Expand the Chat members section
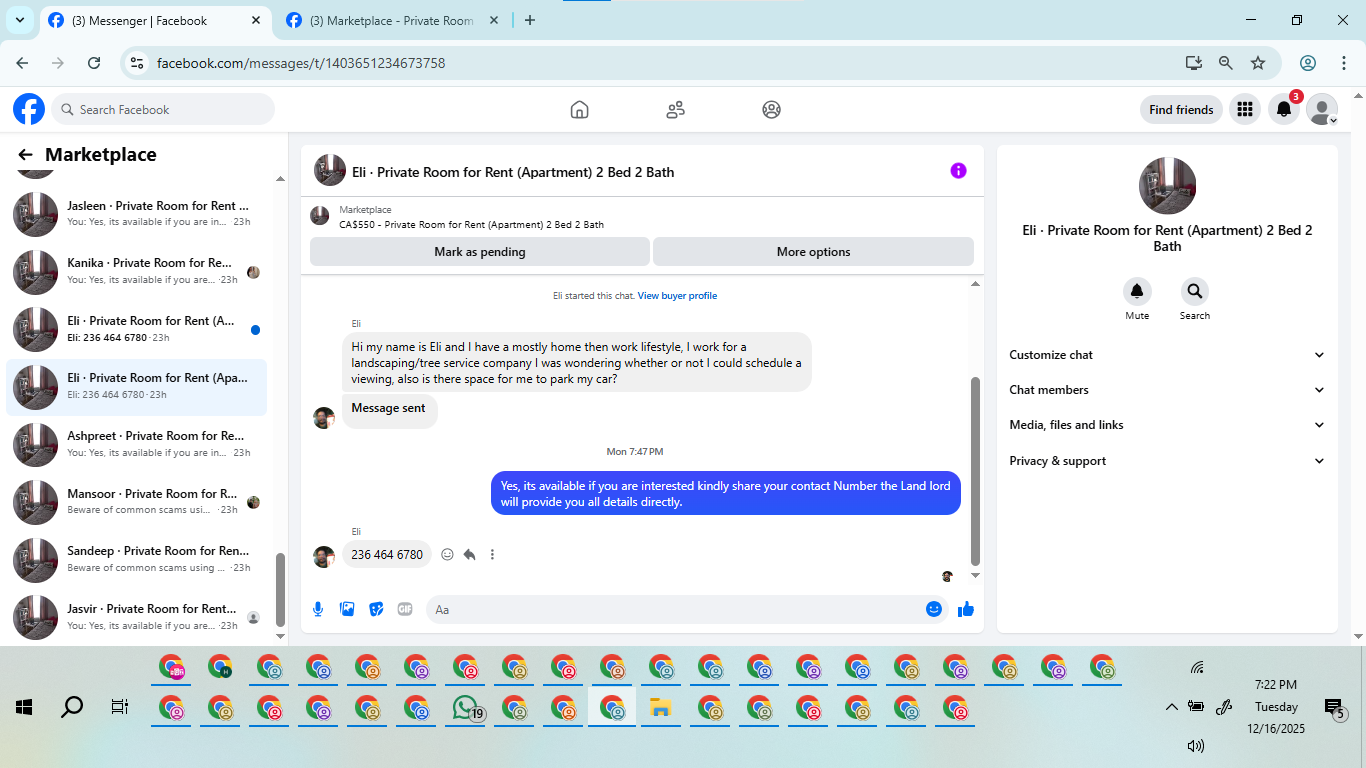 (x=1167, y=390)
